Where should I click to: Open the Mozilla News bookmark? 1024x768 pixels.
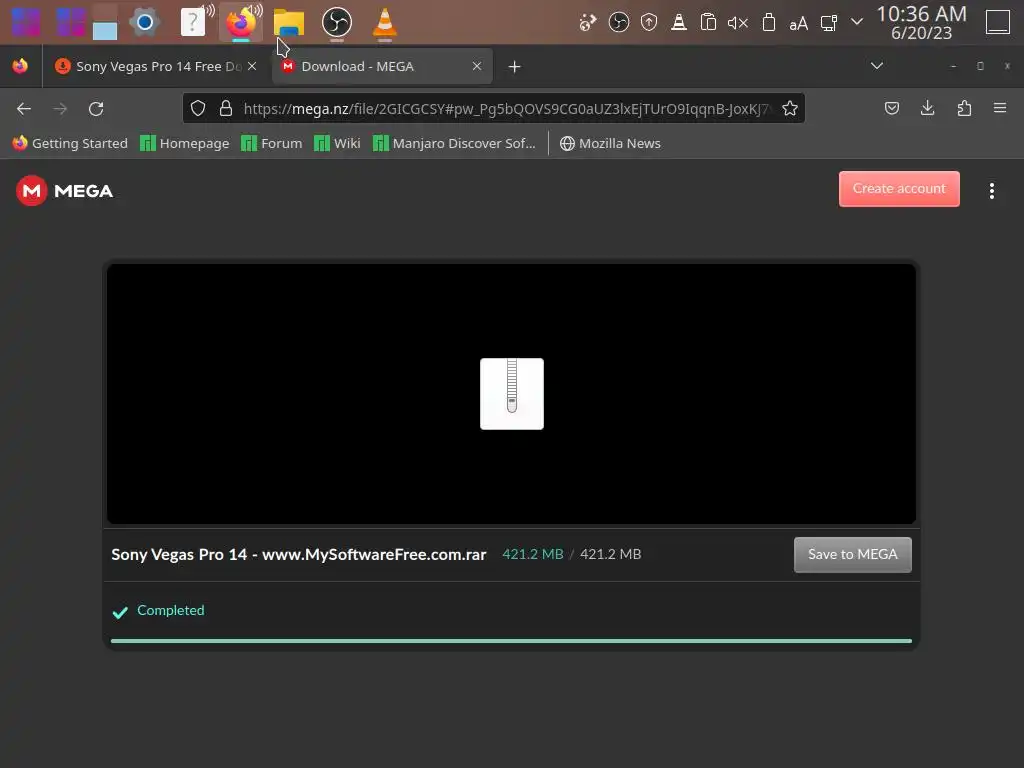click(x=610, y=143)
